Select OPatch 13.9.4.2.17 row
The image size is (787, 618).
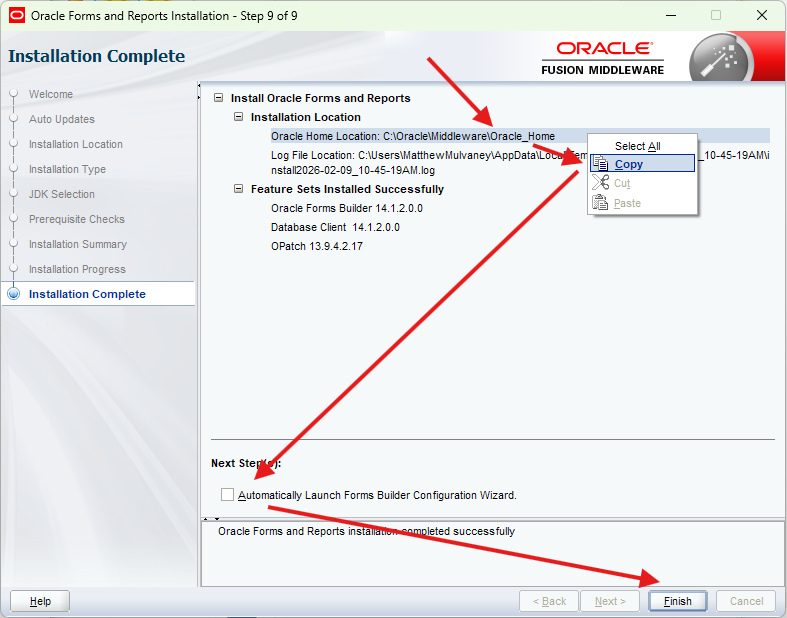click(x=317, y=246)
